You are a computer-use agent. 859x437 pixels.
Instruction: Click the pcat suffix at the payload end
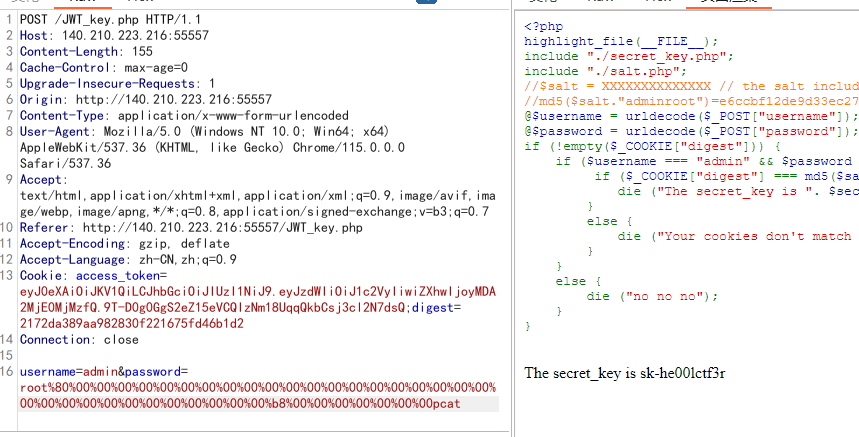click(x=447, y=404)
